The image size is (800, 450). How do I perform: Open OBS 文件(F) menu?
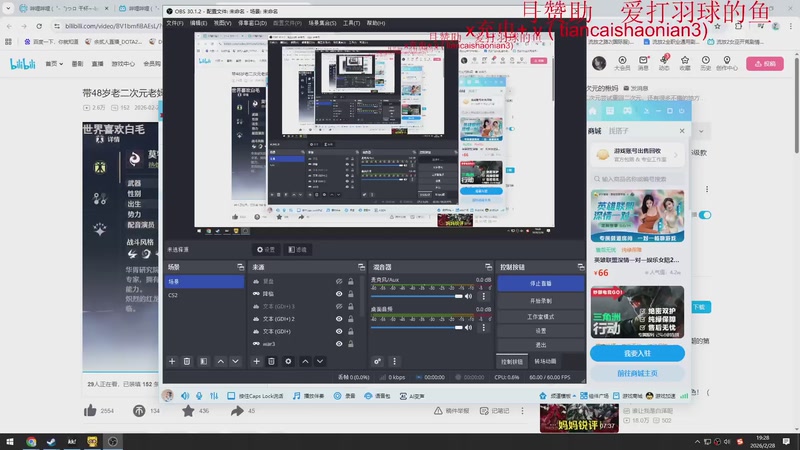coord(174,23)
